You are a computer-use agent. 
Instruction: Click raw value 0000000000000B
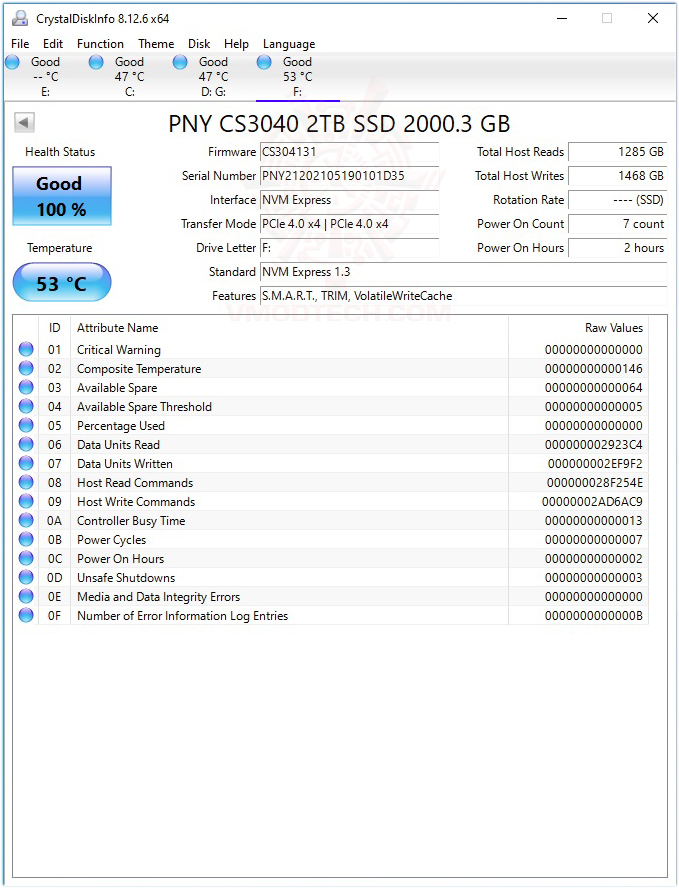593,616
